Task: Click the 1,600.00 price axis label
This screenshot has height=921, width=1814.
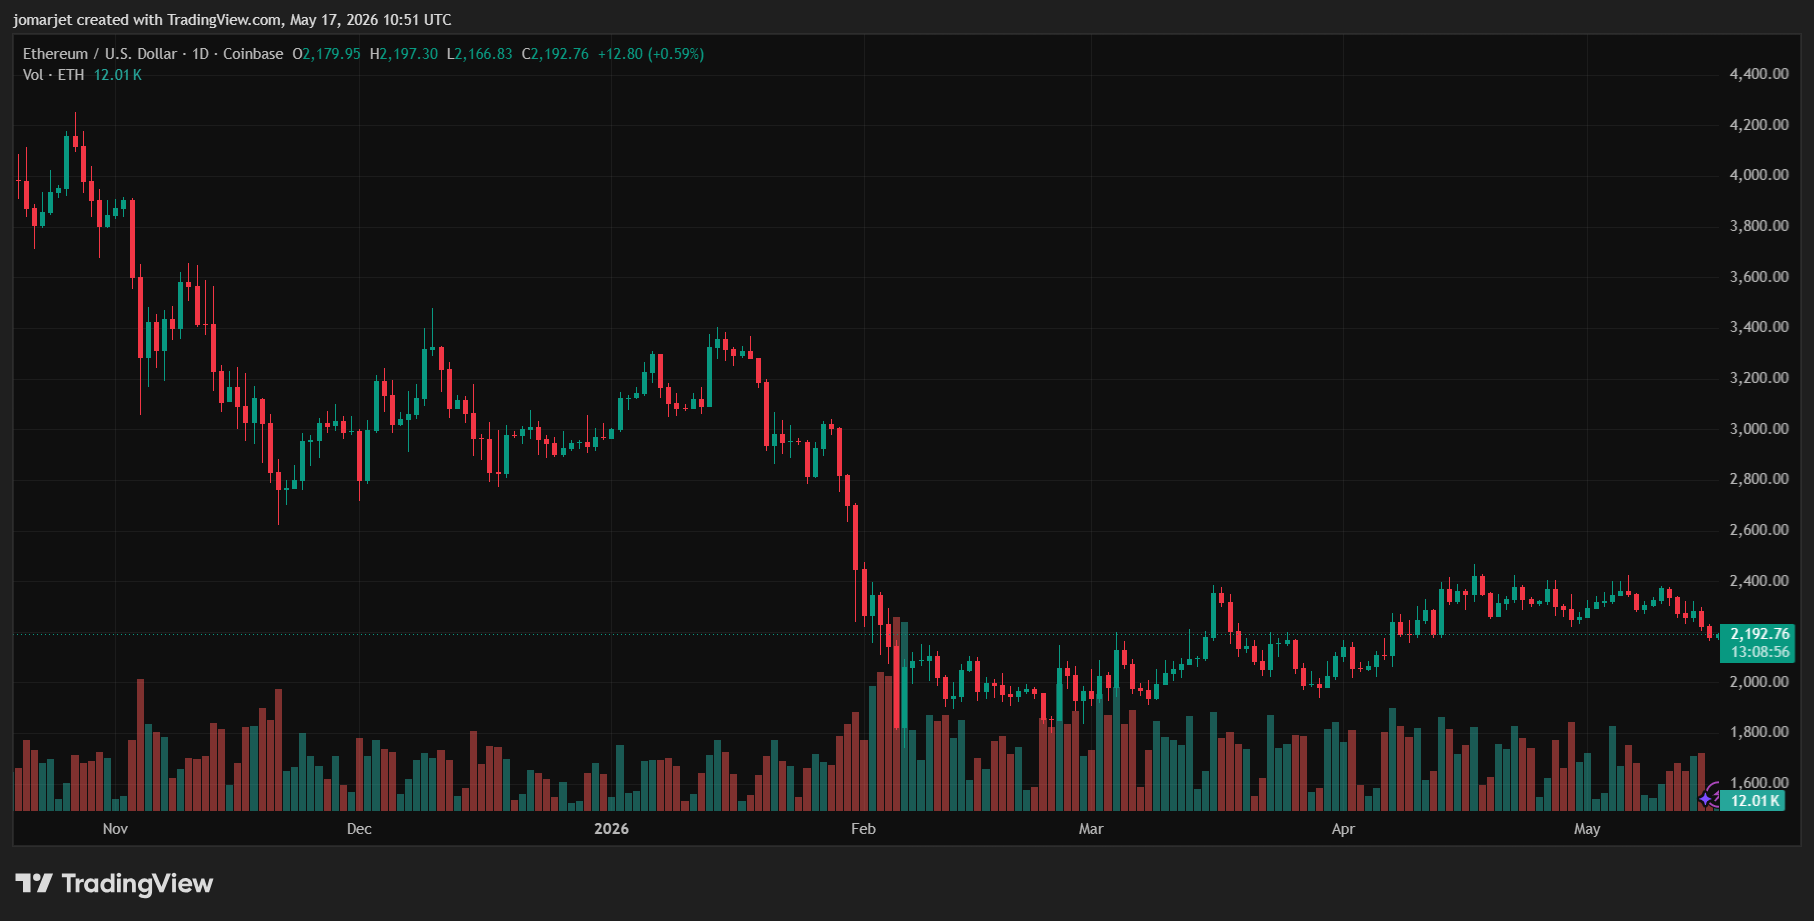Action: tap(1759, 783)
